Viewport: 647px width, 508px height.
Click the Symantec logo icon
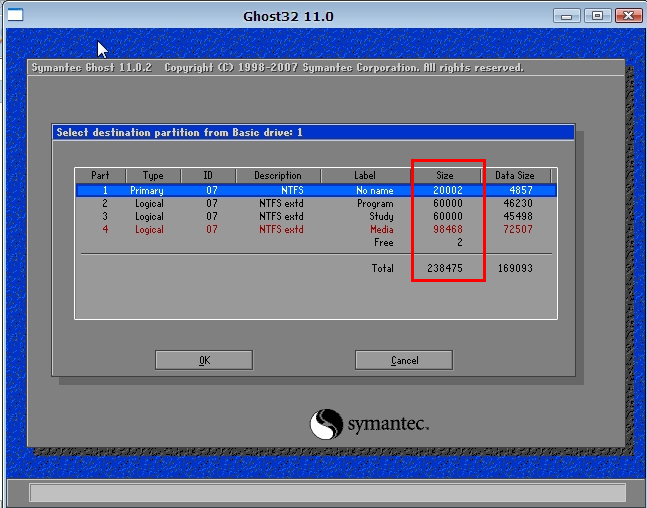(x=327, y=424)
